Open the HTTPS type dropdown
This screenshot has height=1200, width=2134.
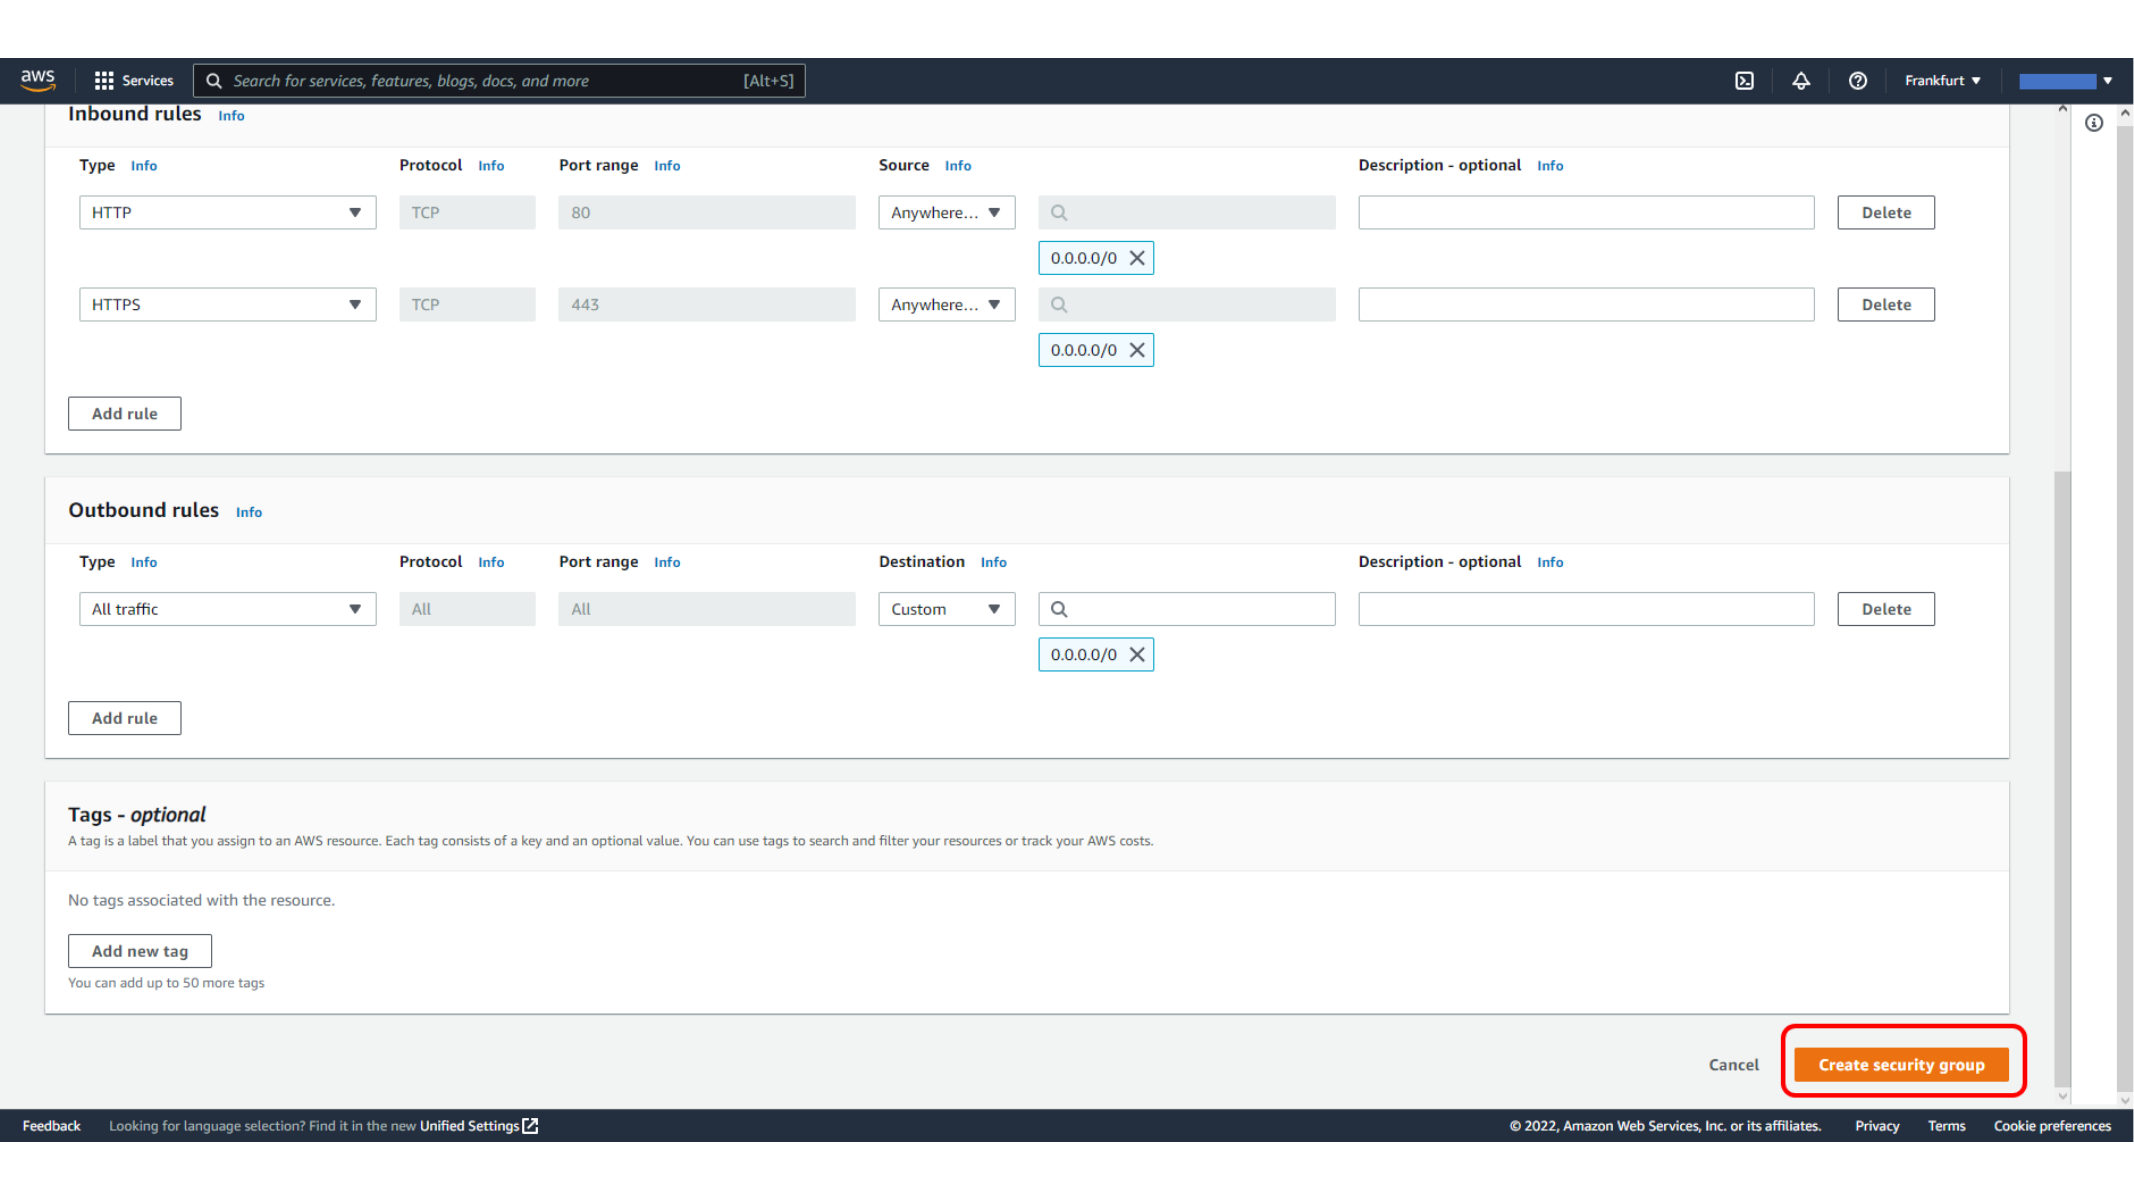pos(228,305)
